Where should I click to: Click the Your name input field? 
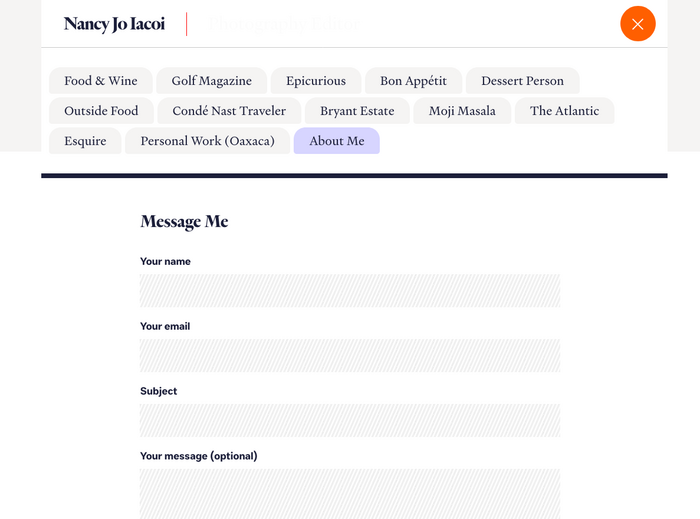[350, 291]
